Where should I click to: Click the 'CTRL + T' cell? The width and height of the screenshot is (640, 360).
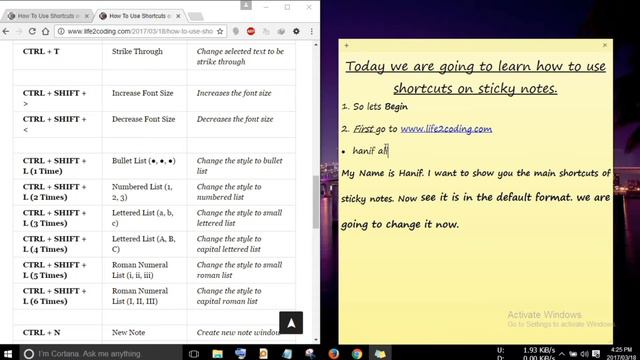[x=58, y=57]
